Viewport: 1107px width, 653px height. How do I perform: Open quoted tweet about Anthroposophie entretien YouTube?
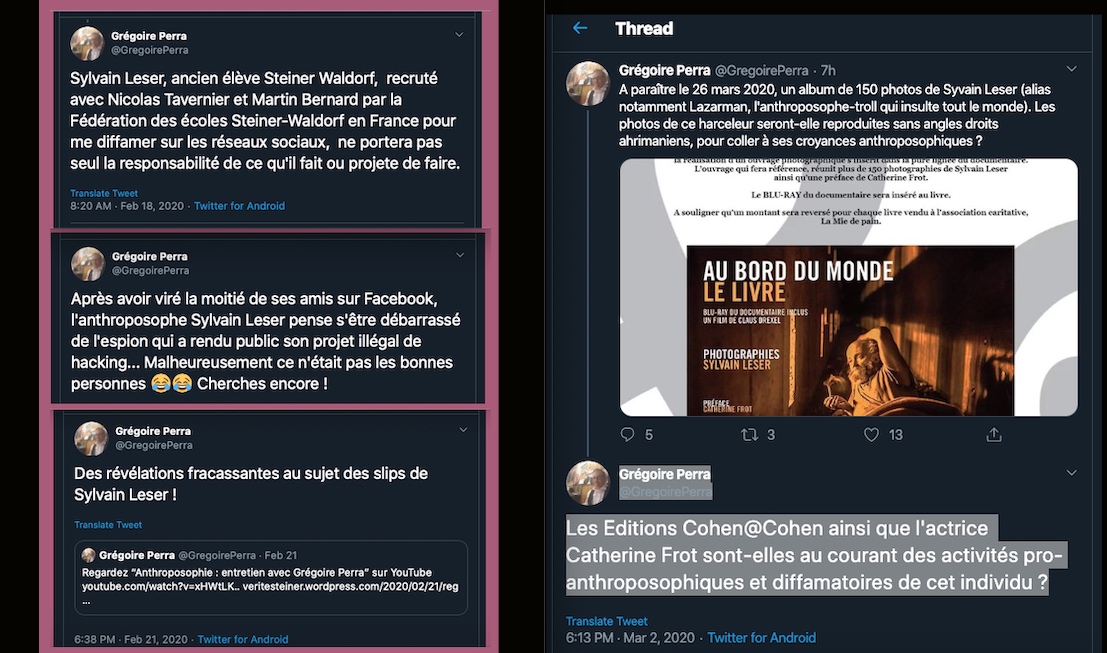(x=271, y=577)
